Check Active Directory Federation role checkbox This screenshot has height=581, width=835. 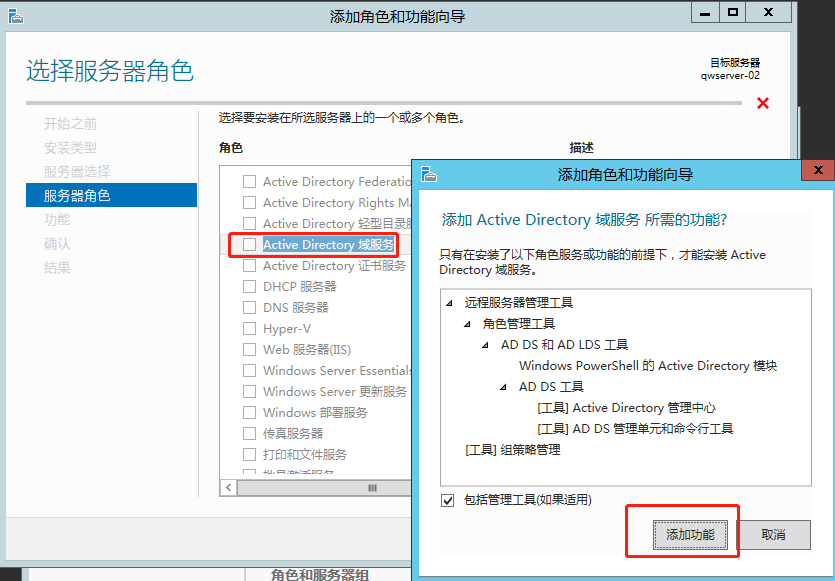[x=249, y=182]
